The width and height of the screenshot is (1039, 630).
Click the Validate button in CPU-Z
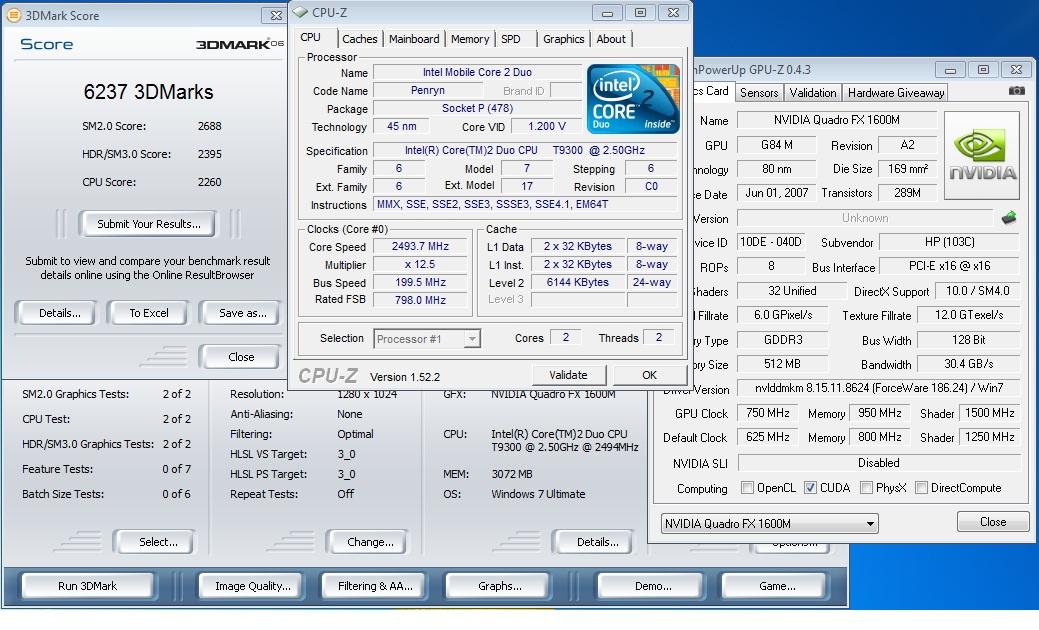pyautogui.click(x=568, y=375)
